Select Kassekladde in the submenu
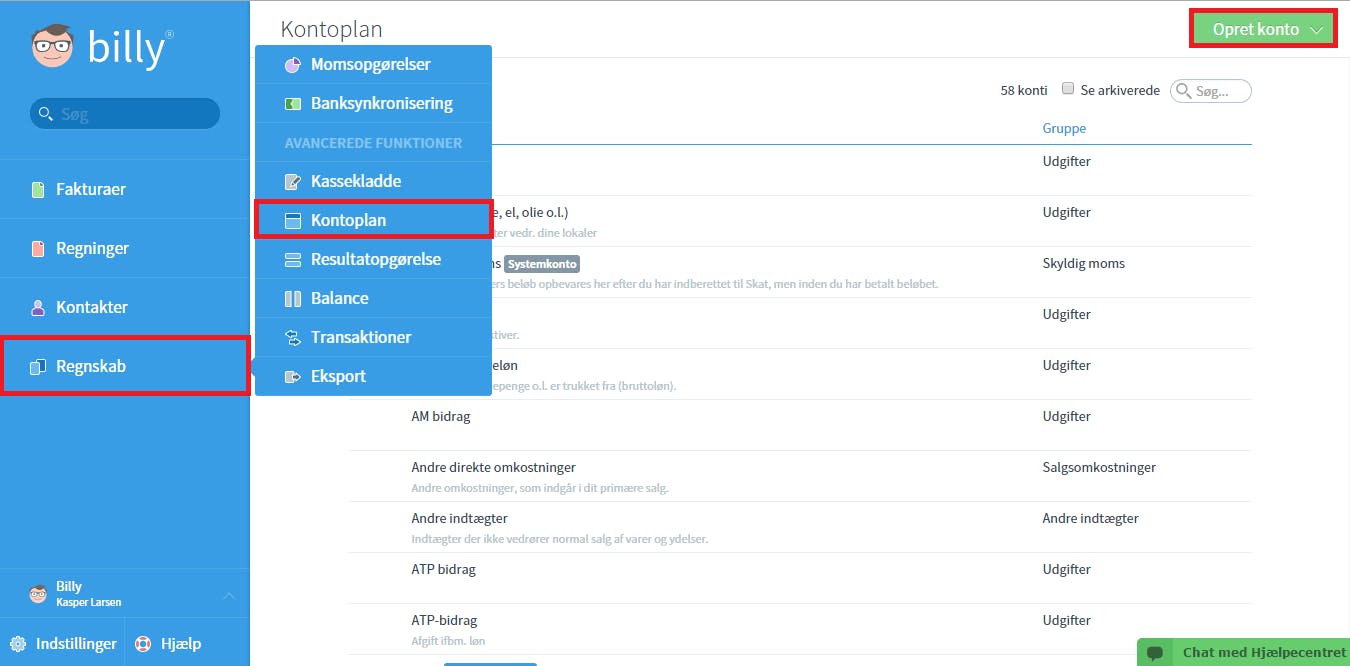The image size is (1350, 666). 373,182
